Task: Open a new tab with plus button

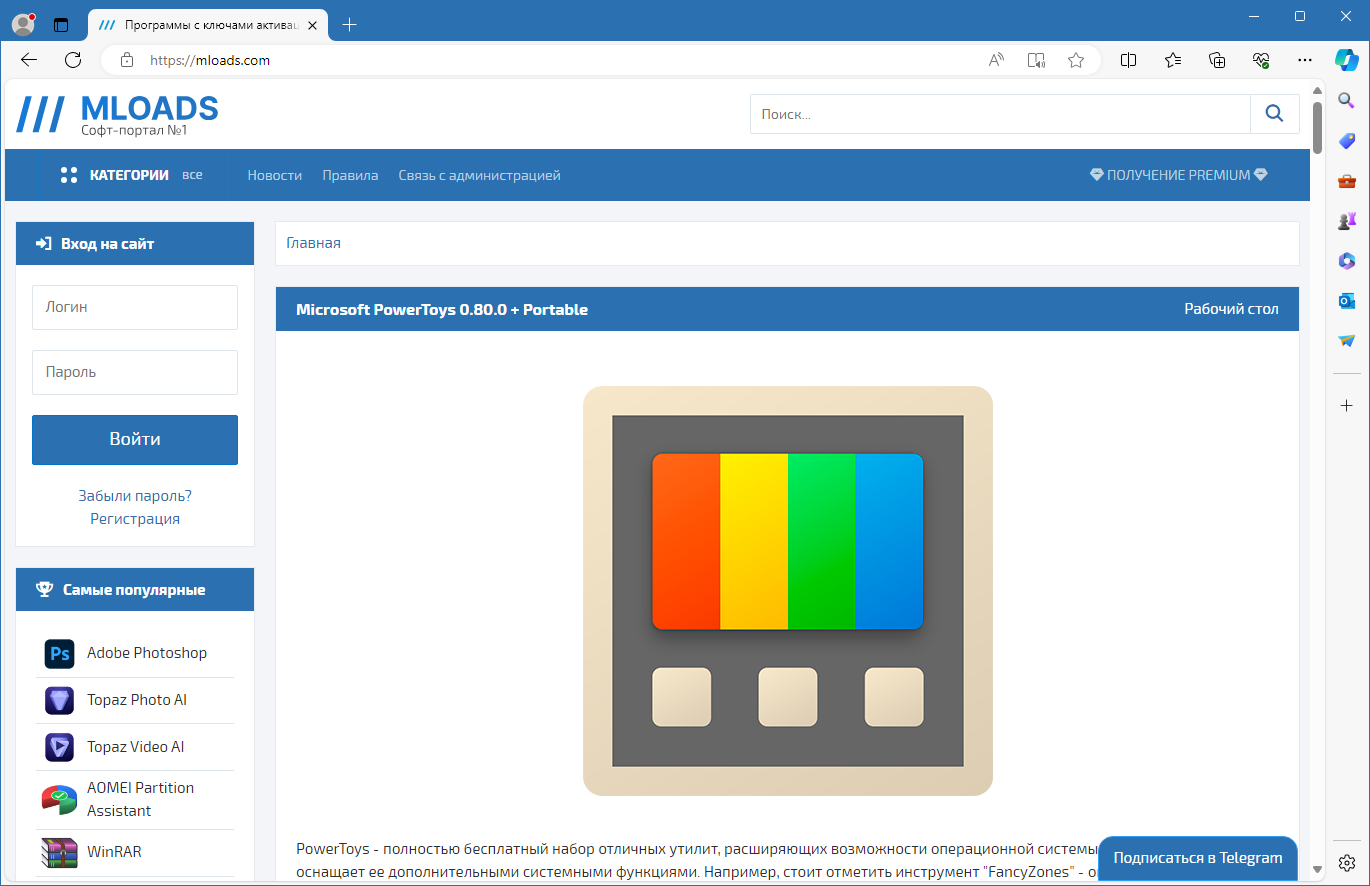Action: point(349,25)
